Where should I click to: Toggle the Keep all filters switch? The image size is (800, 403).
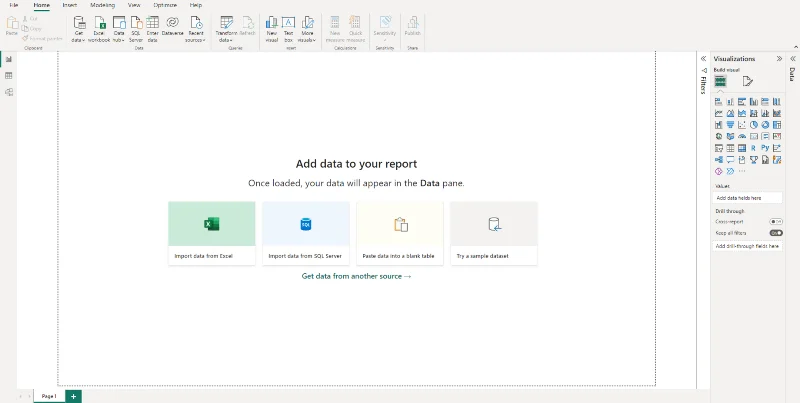pyautogui.click(x=776, y=233)
